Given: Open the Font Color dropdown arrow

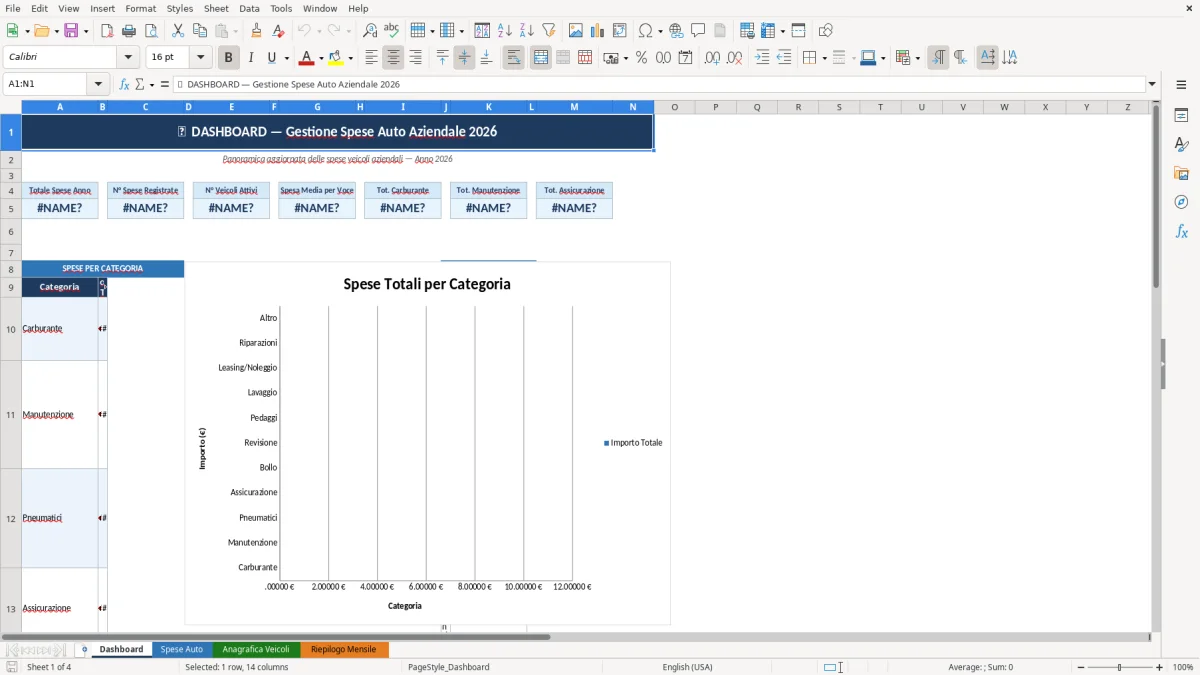Looking at the screenshot, I should click(x=320, y=58).
